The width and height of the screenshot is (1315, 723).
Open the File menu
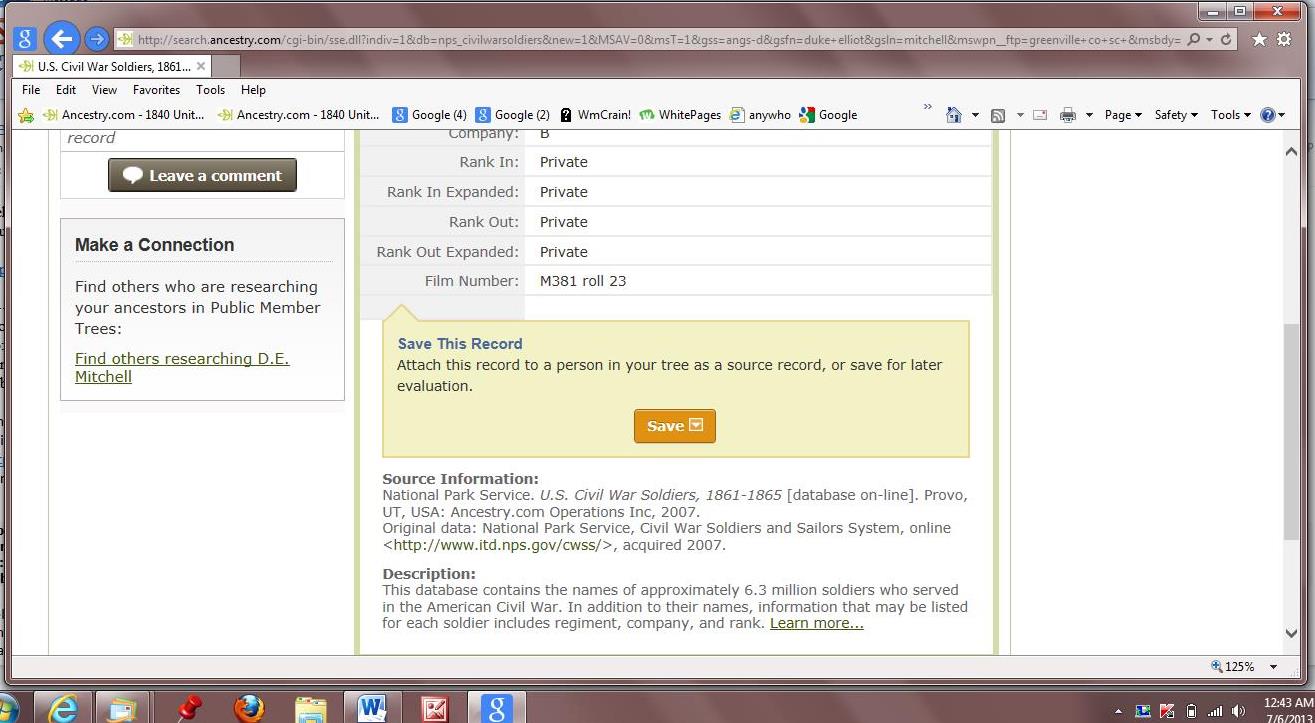point(31,90)
